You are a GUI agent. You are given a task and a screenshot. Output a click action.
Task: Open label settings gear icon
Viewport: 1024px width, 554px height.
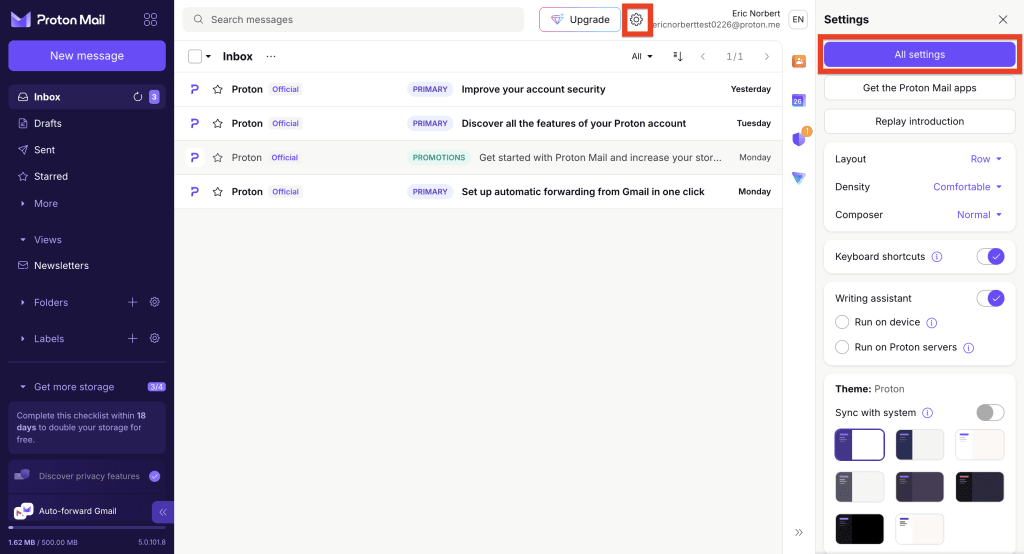pyautogui.click(x=155, y=338)
